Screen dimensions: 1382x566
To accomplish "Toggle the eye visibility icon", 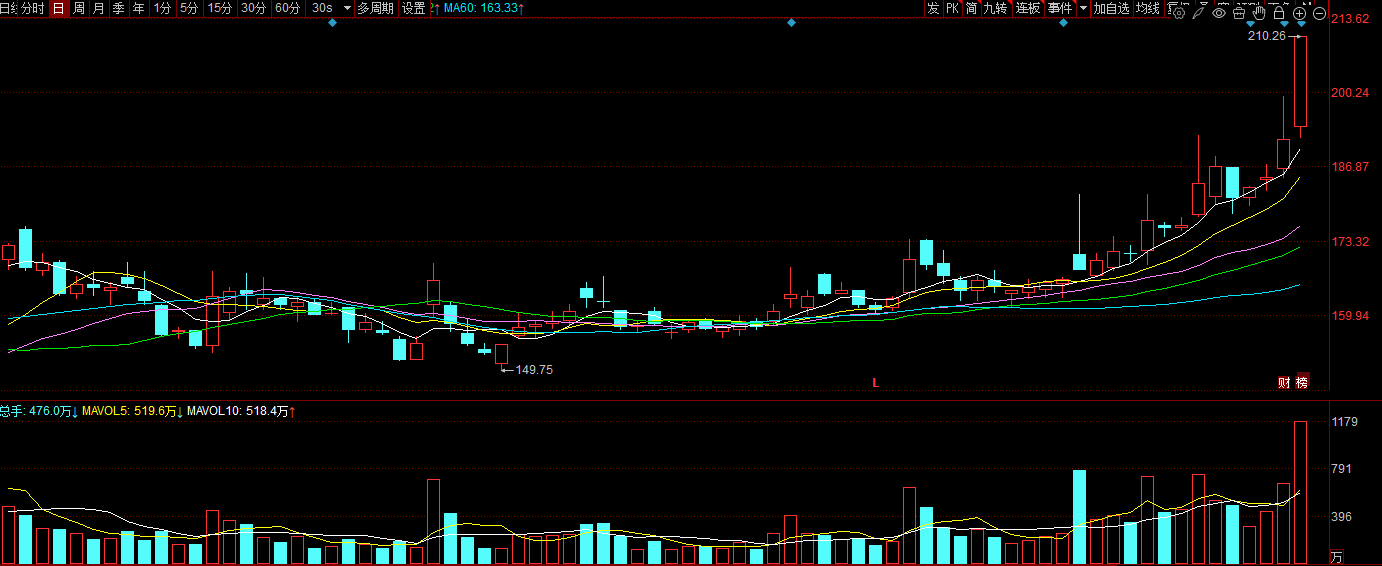I will pos(1219,13).
